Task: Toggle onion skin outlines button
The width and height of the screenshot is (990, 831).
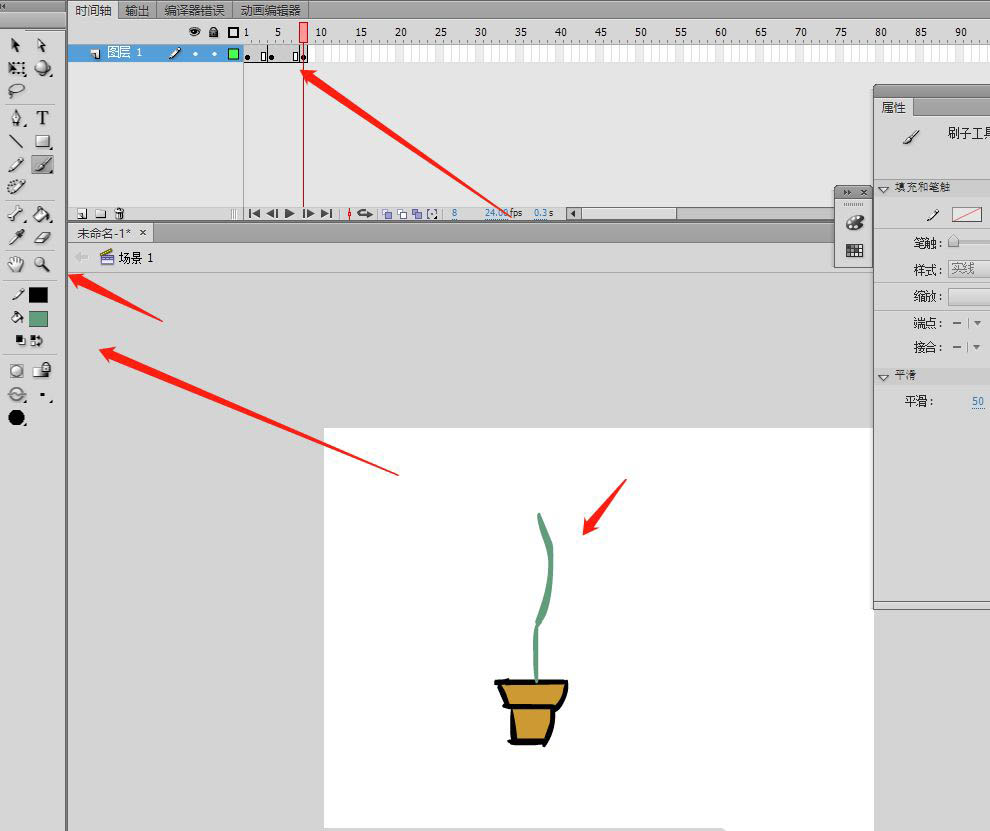Action: click(x=402, y=214)
